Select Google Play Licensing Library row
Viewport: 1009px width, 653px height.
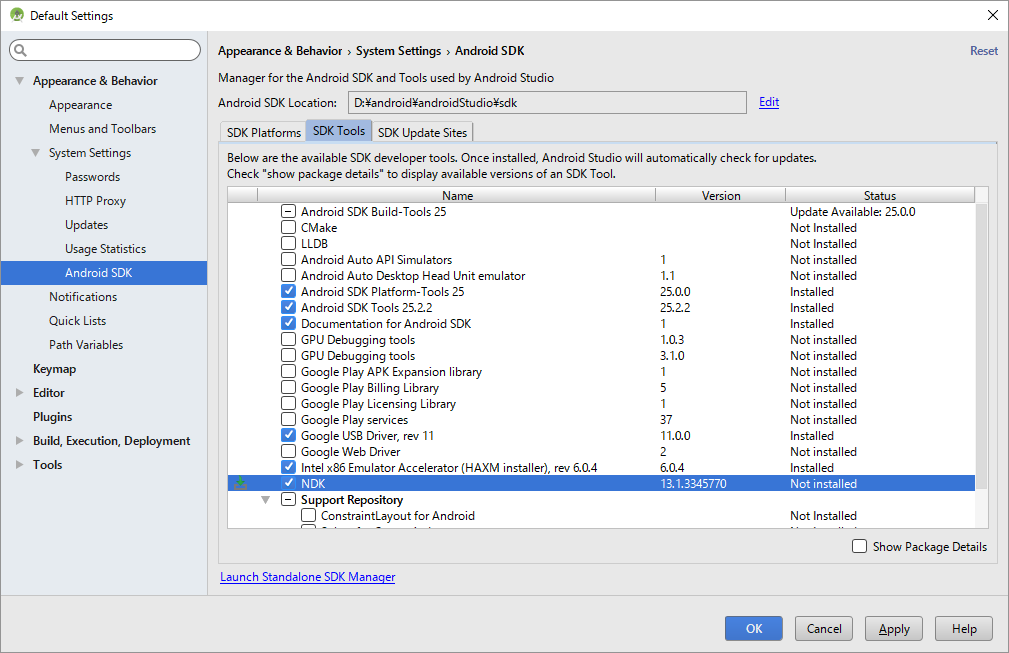[x=601, y=403]
